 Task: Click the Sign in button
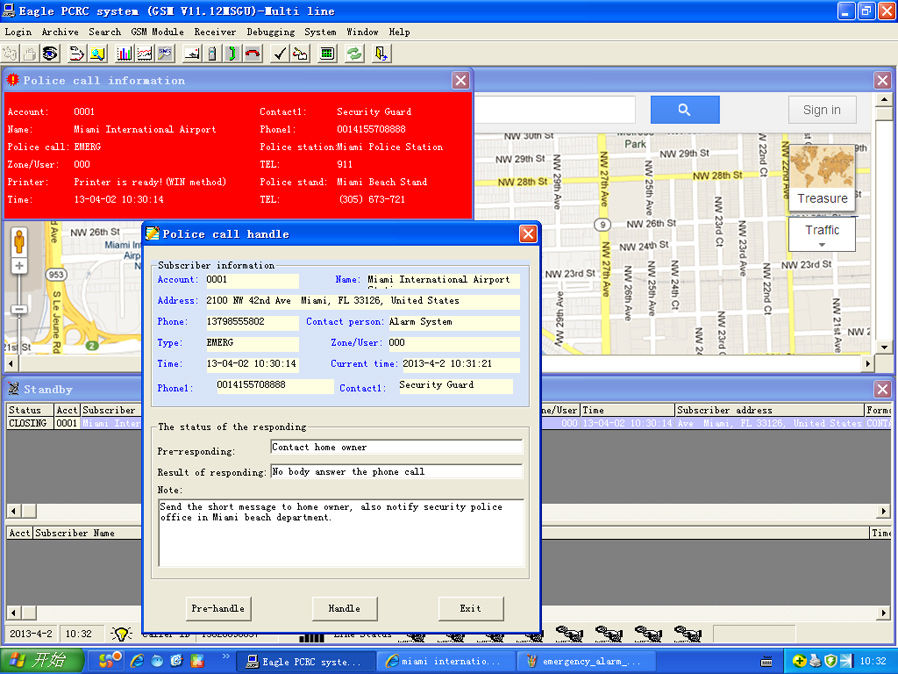tap(822, 109)
